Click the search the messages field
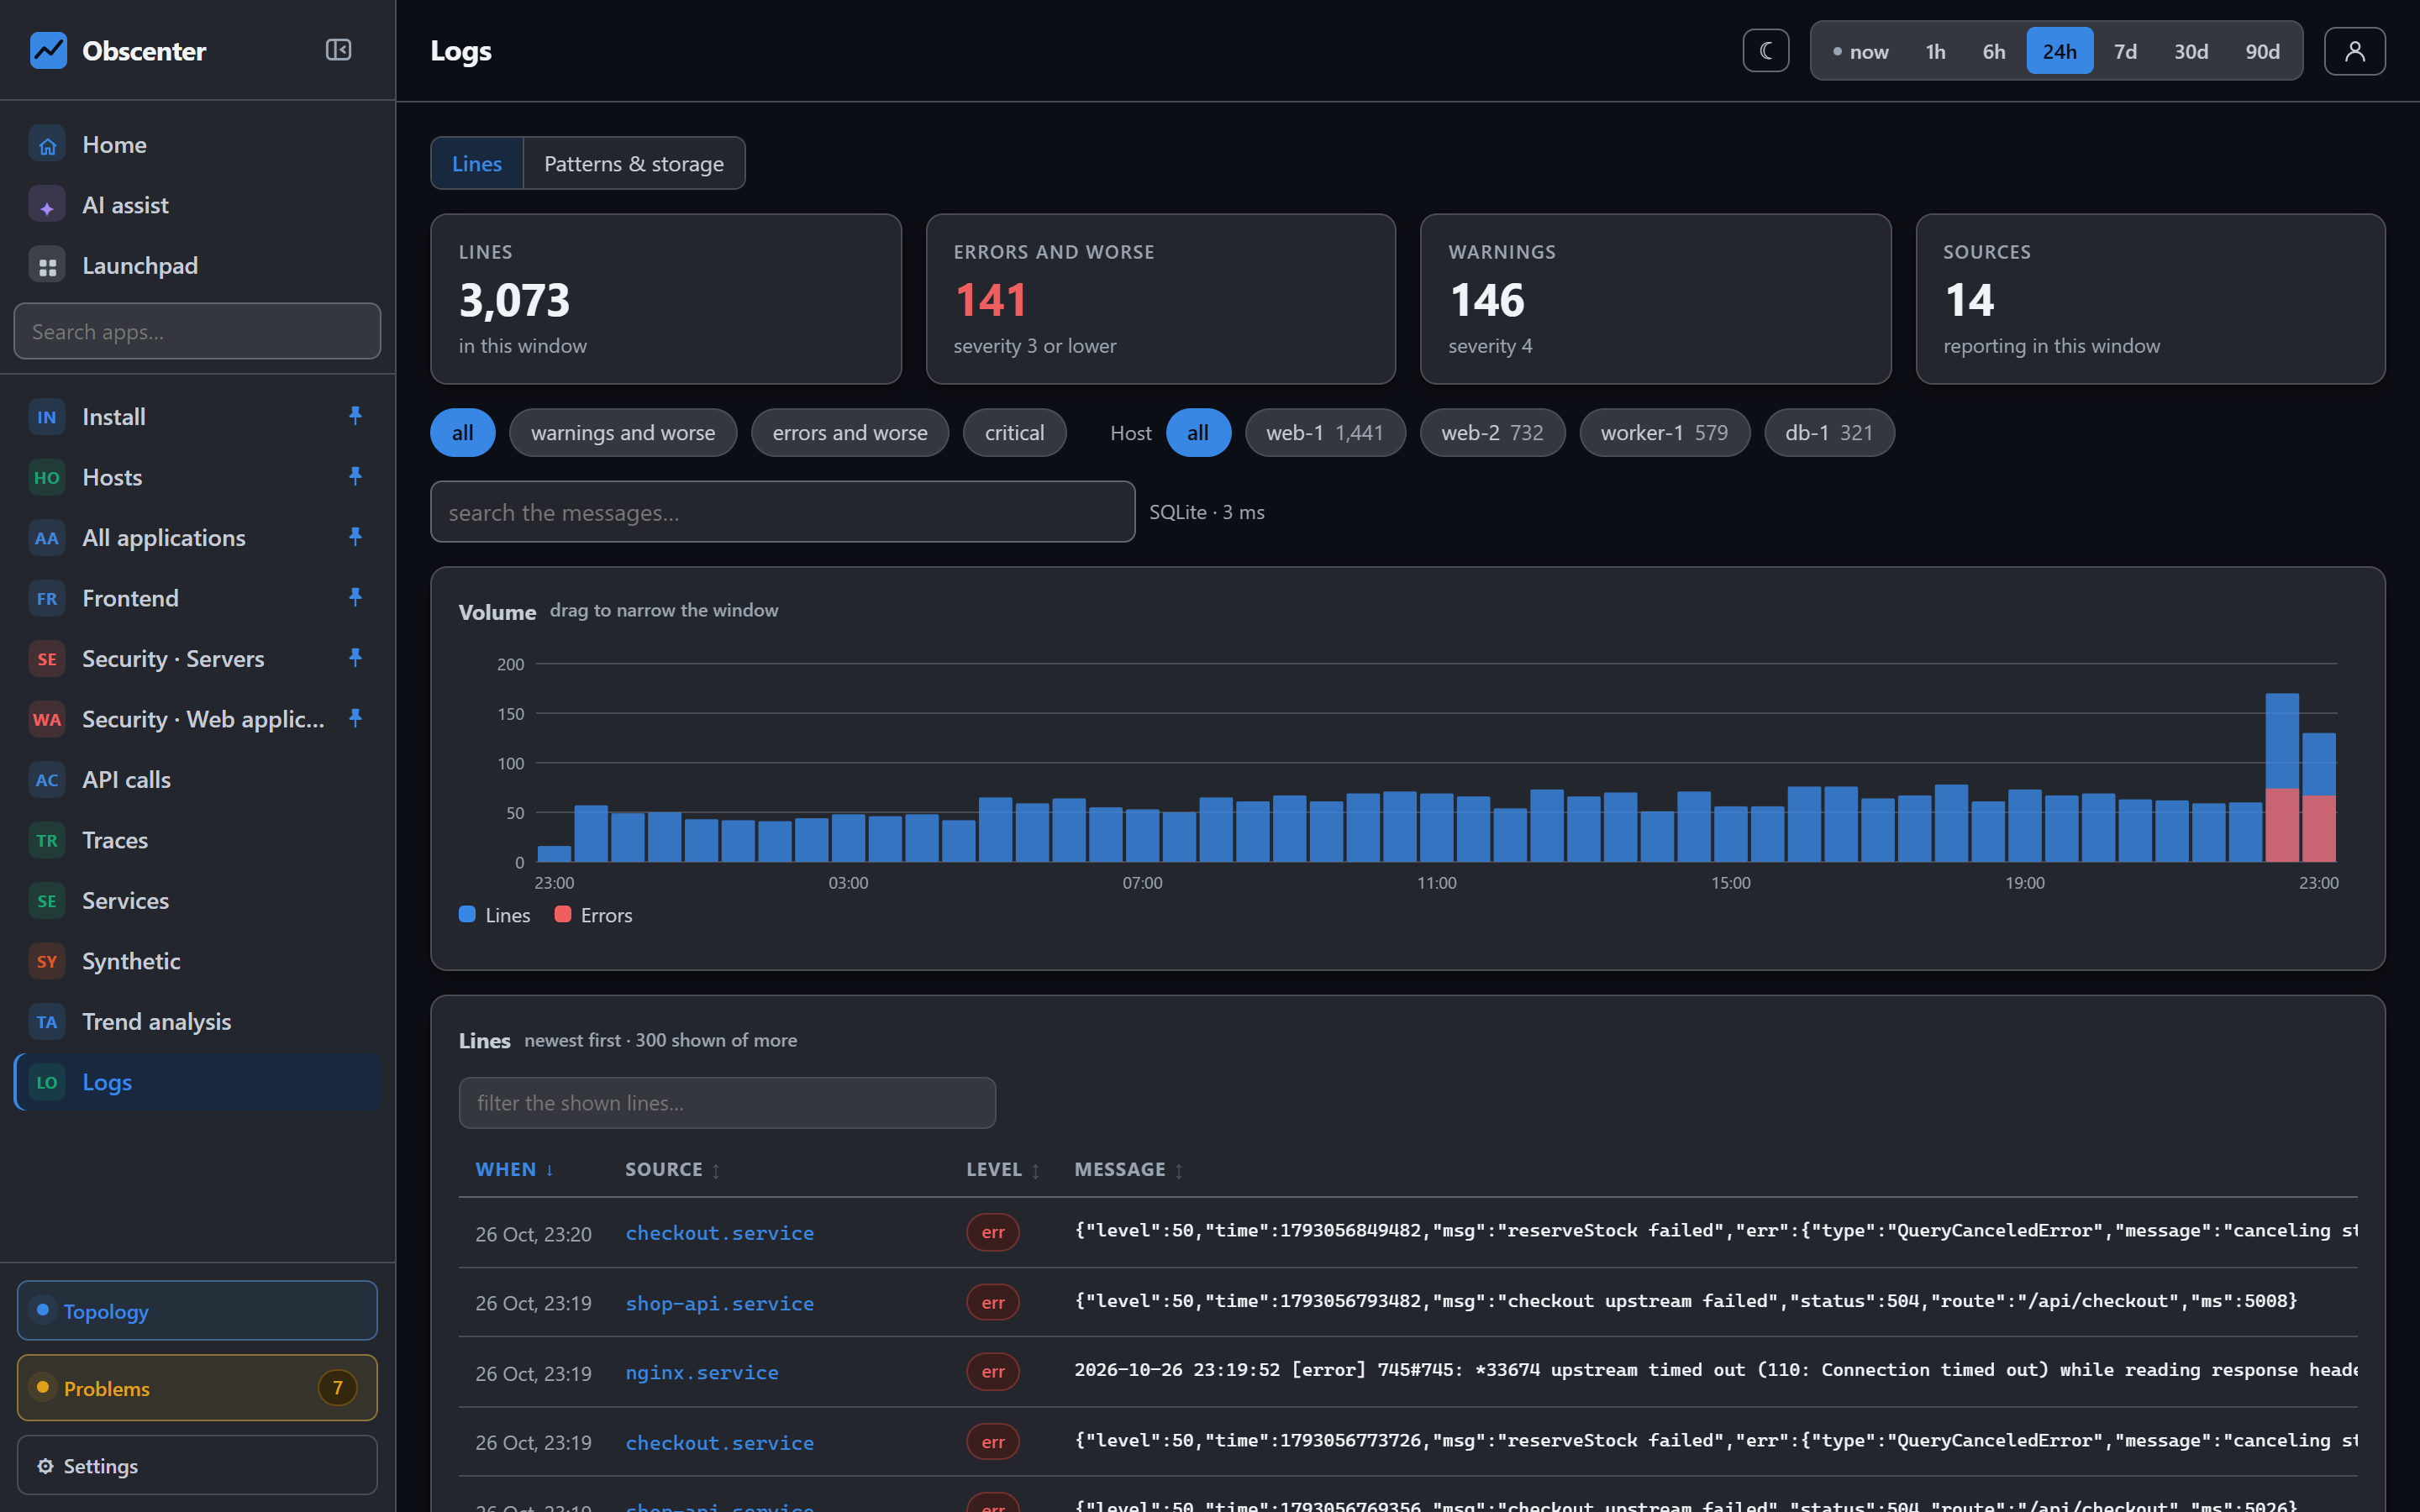The height and width of the screenshot is (1512, 2420). pyautogui.click(x=782, y=512)
